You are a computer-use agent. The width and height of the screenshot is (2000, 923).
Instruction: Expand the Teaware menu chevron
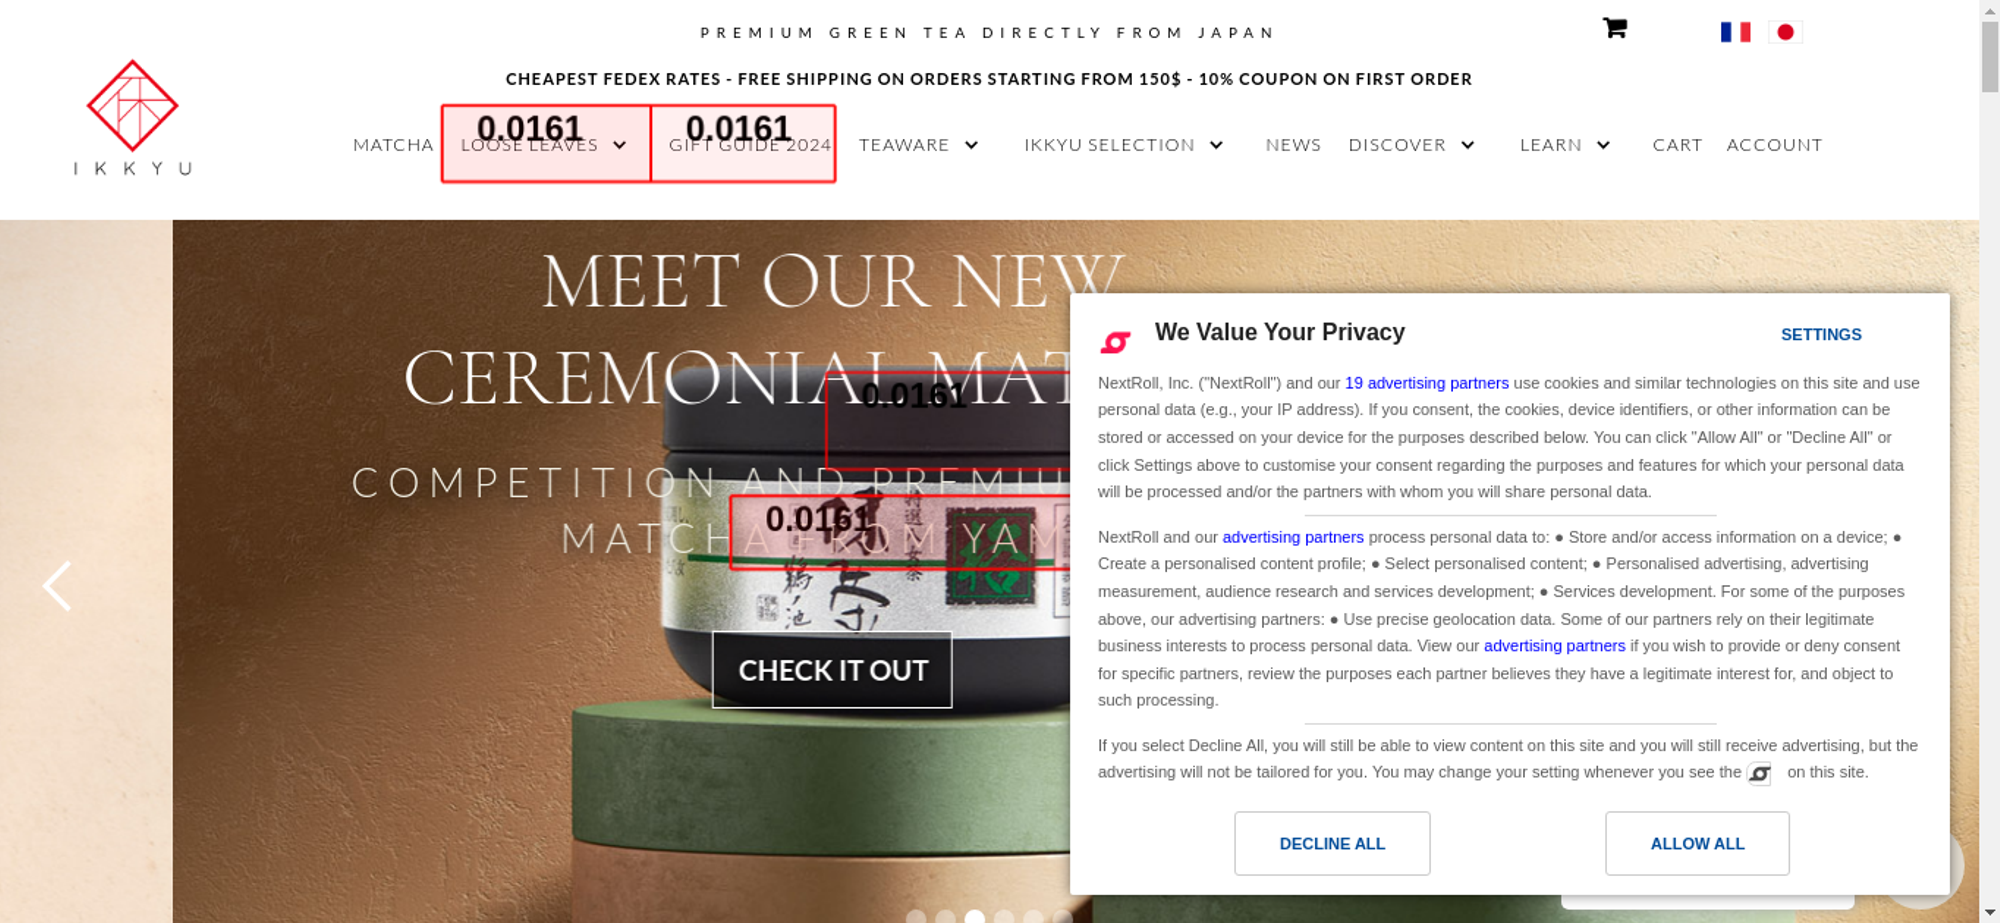(971, 145)
